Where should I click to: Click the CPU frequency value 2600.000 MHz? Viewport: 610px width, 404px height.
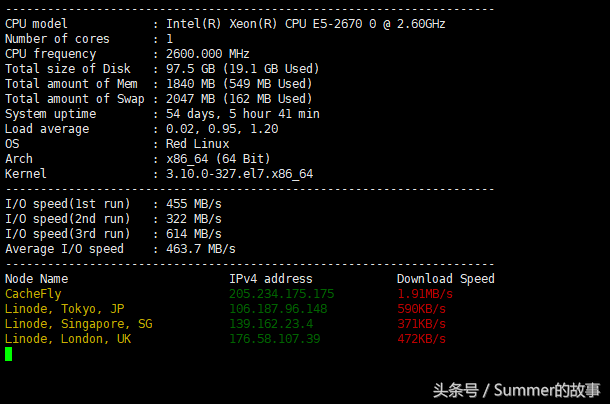pos(208,54)
